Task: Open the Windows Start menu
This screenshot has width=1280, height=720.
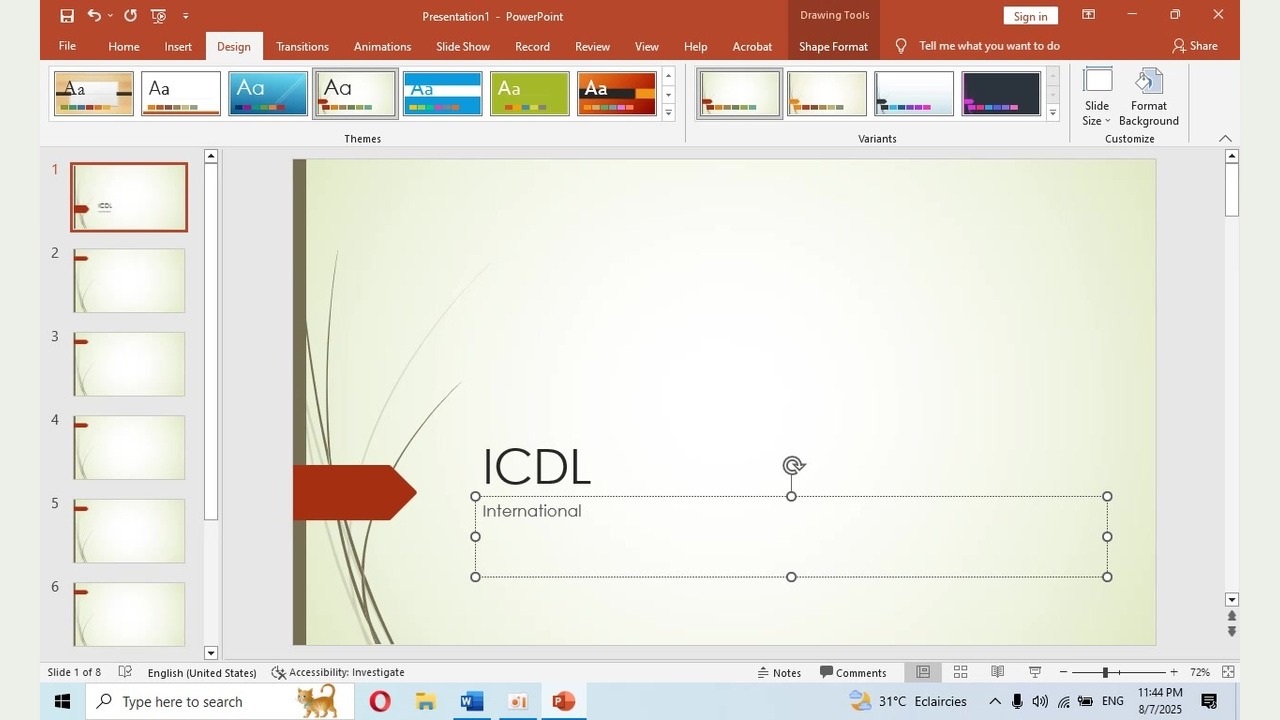Action: point(62,701)
